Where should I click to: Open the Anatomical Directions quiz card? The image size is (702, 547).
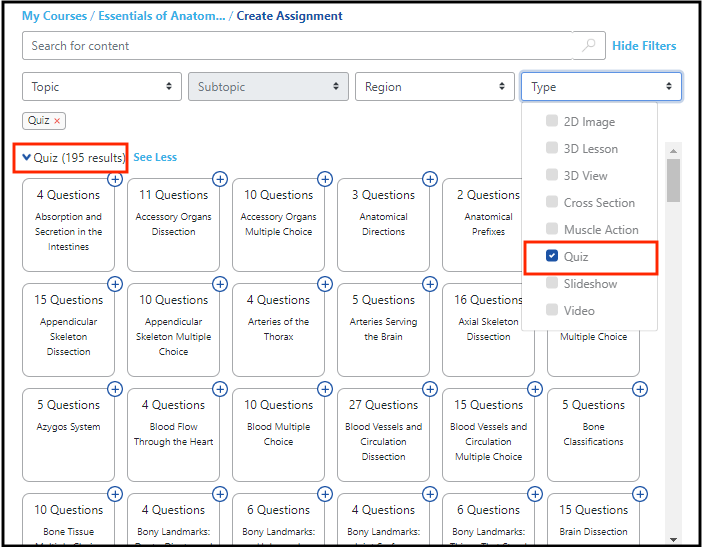coord(383,225)
